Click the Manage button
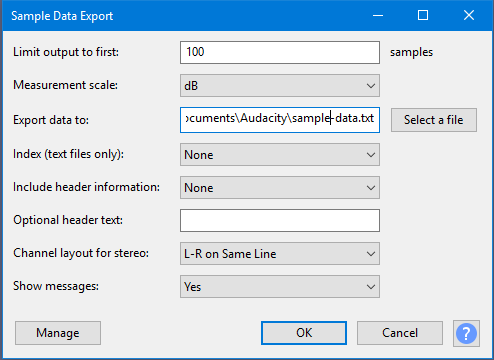The image size is (494, 360). point(58,333)
